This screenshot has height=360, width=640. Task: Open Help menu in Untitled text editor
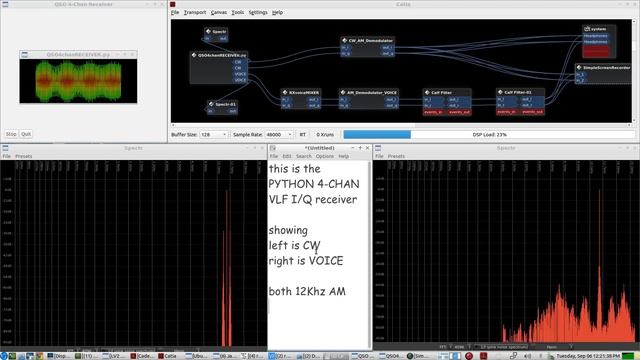click(344, 156)
